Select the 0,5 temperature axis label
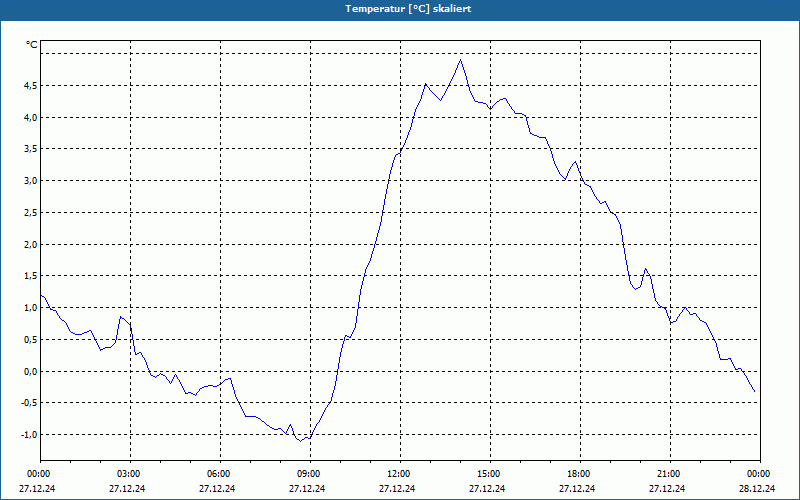This screenshot has width=800, height=500. point(30,340)
